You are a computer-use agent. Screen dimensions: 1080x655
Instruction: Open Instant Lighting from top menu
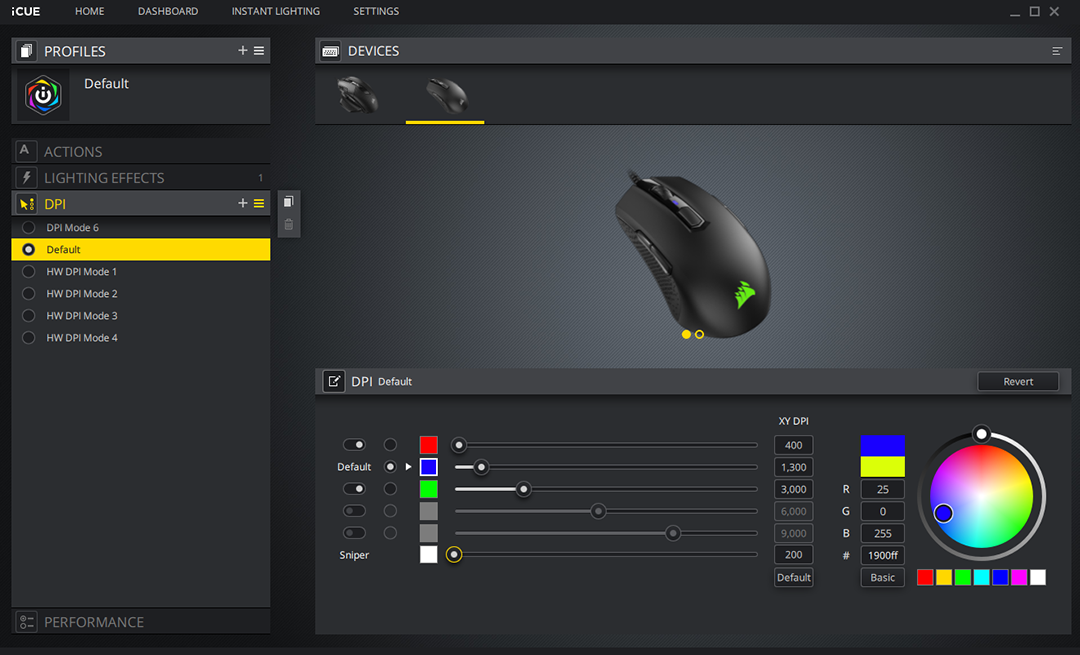point(275,11)
